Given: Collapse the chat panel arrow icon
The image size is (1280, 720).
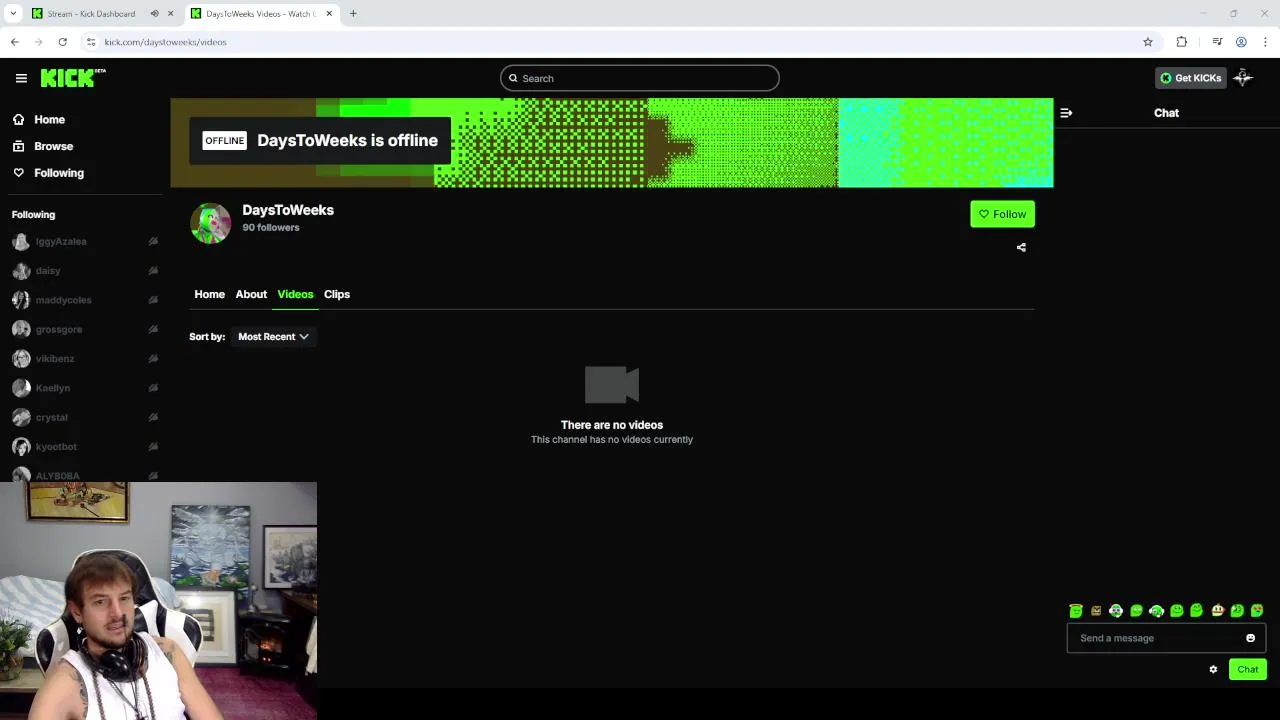Looking at the screenshot, I should tap(1066, 113).
